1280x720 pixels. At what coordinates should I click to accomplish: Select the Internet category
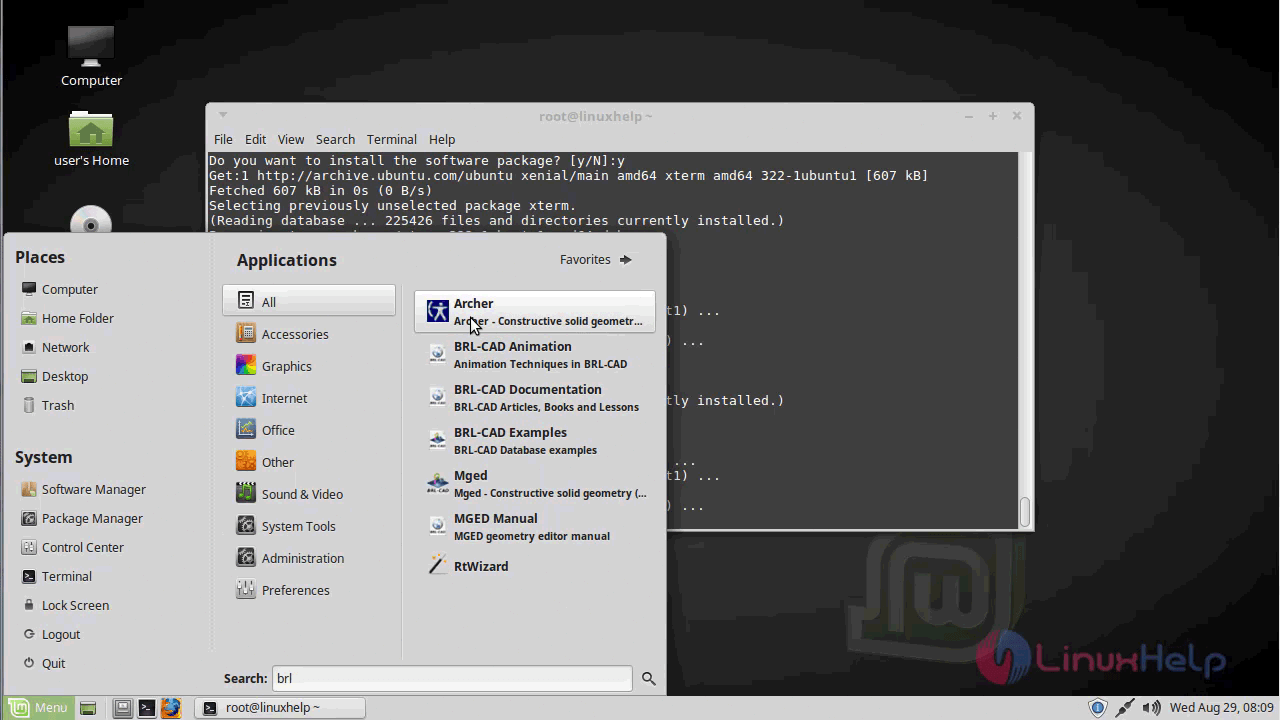[309, 398]
